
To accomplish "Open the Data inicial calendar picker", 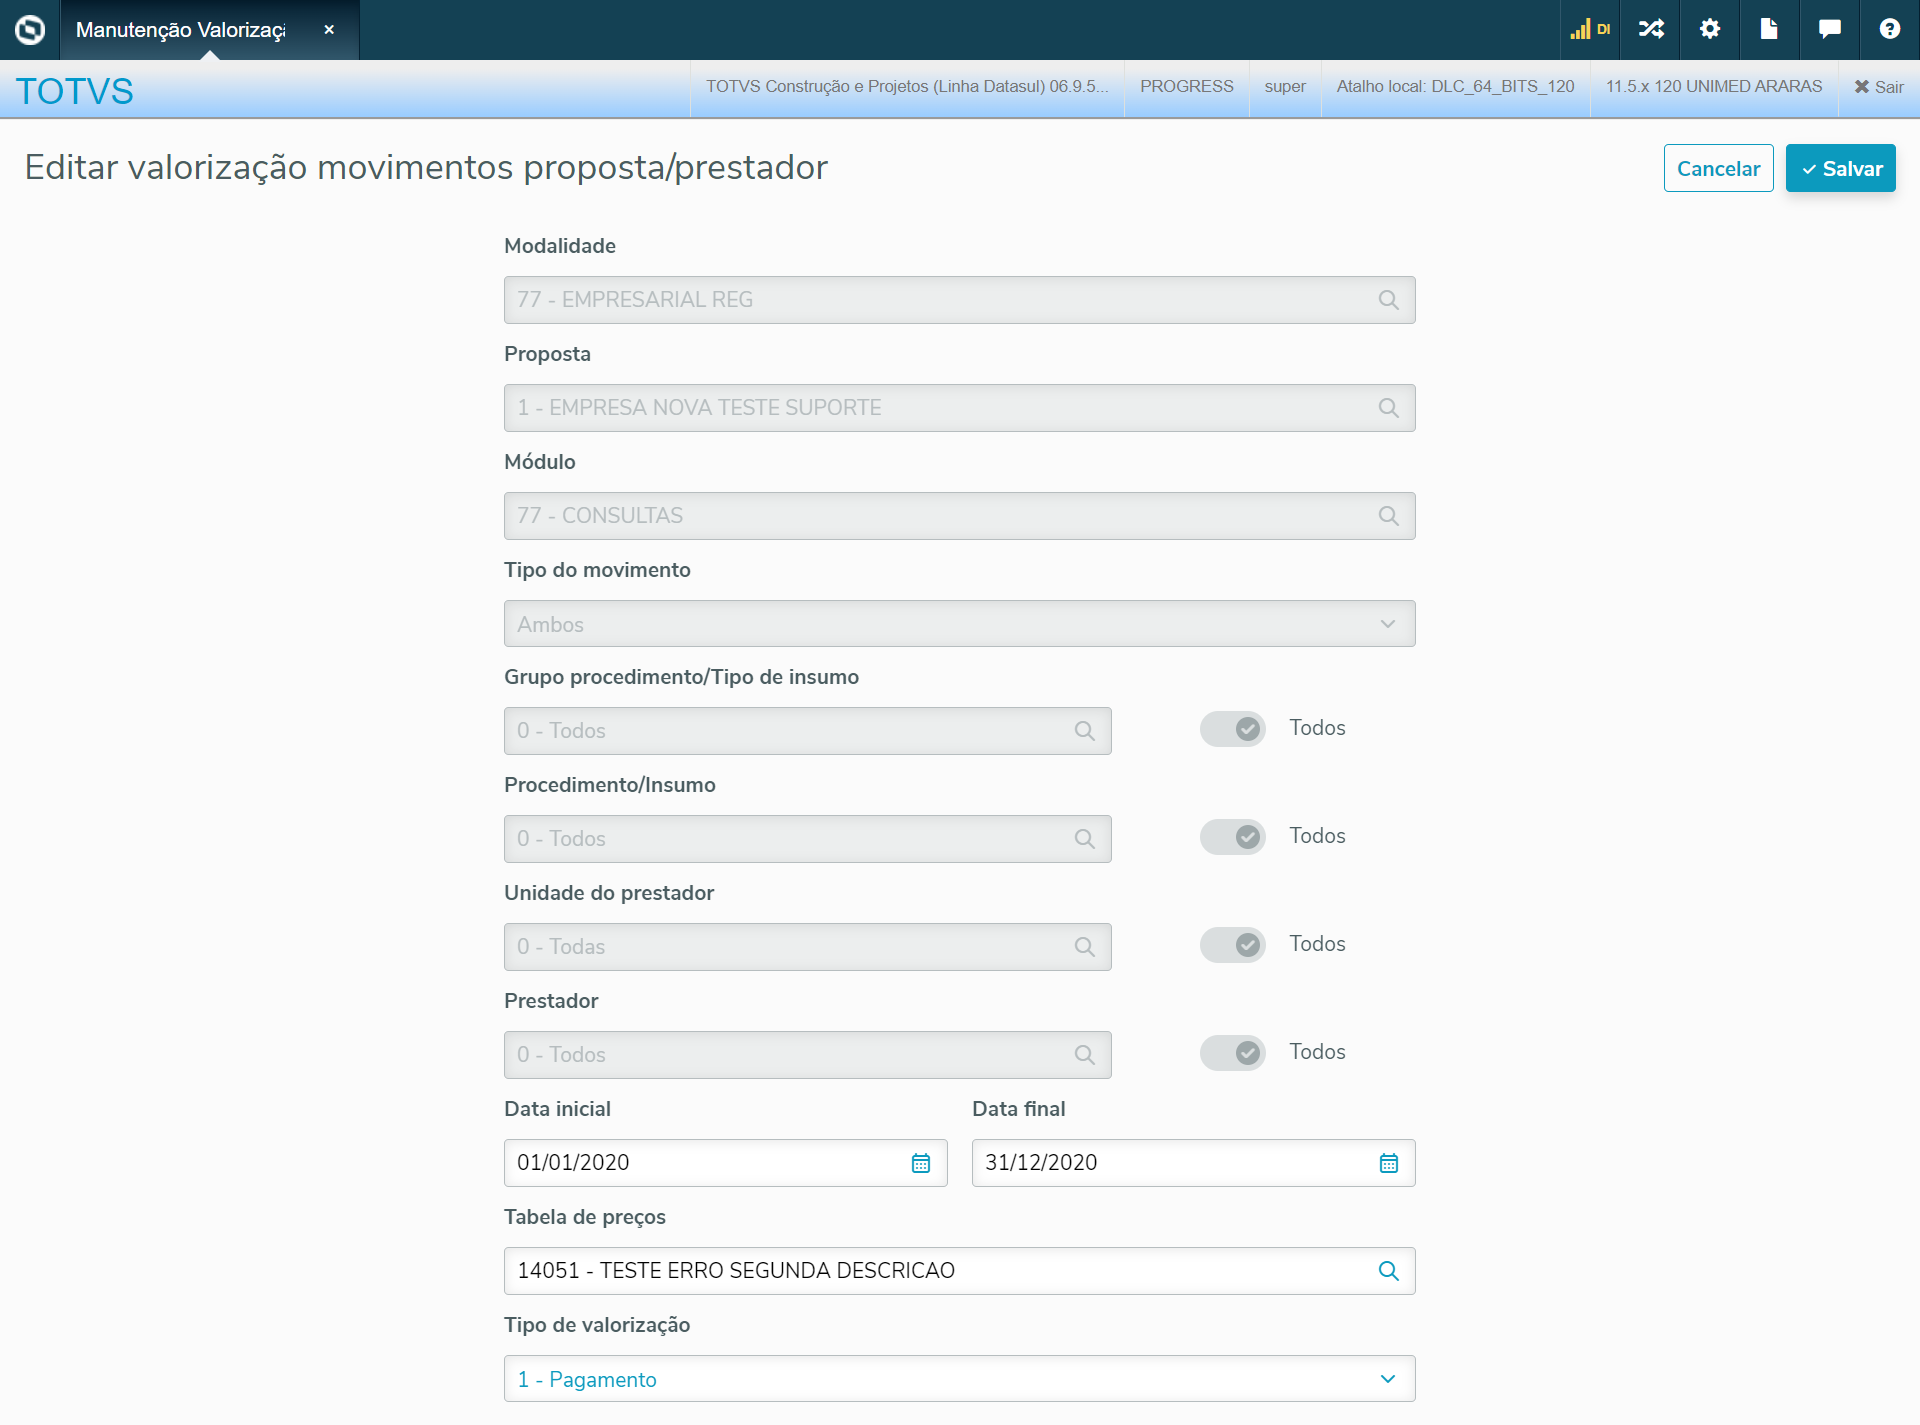I will pyautogui.click(x=920, y=1163).
